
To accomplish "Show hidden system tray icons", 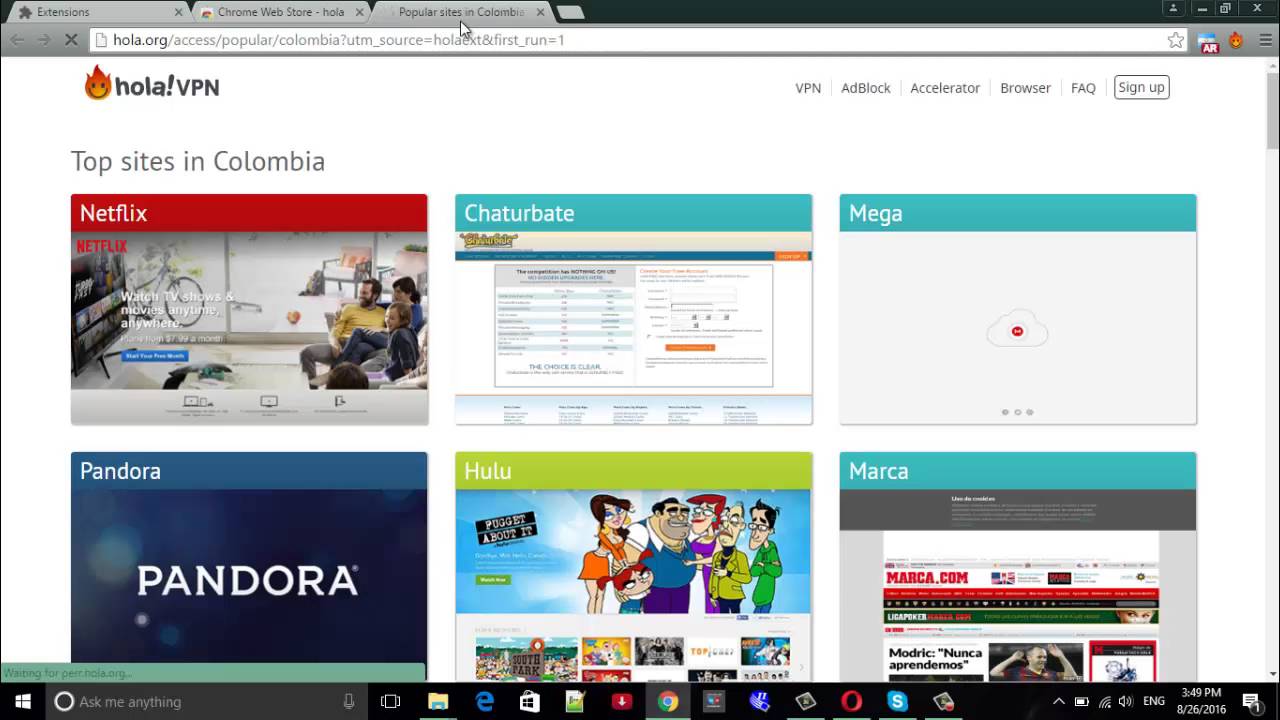I will click(x=1059, y=701).
